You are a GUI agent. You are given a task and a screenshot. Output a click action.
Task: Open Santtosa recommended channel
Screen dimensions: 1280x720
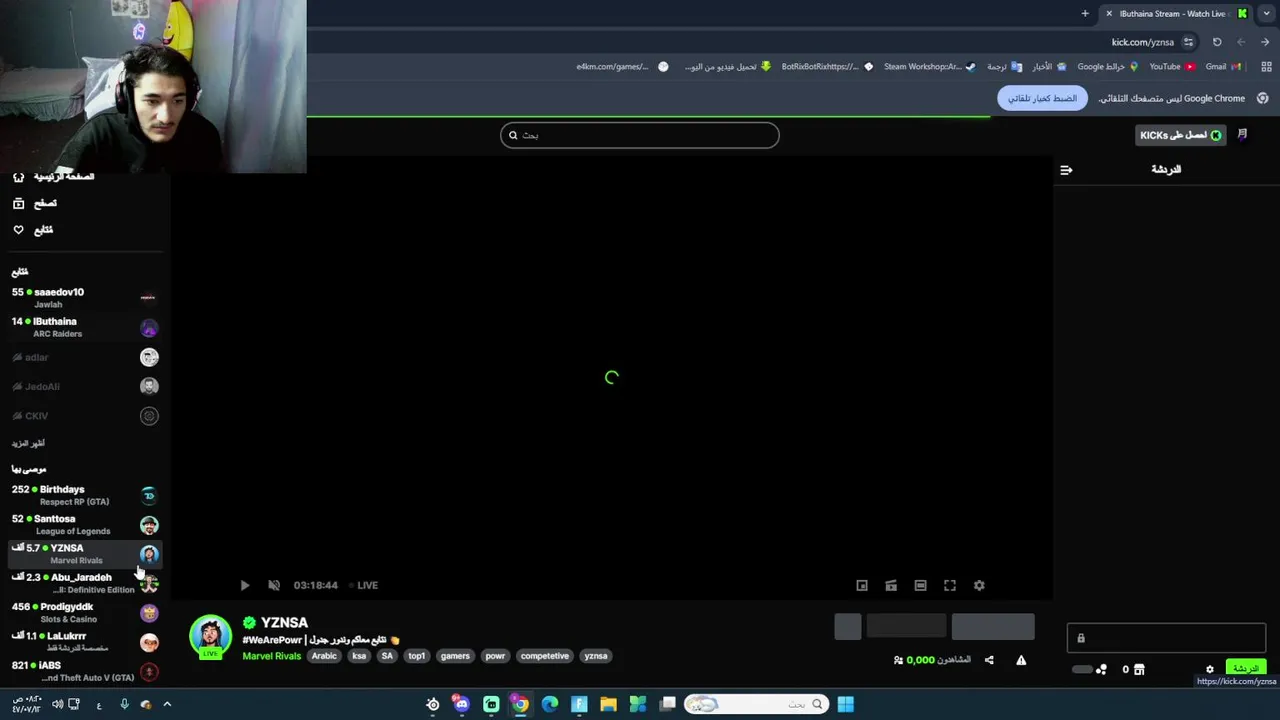85,524
